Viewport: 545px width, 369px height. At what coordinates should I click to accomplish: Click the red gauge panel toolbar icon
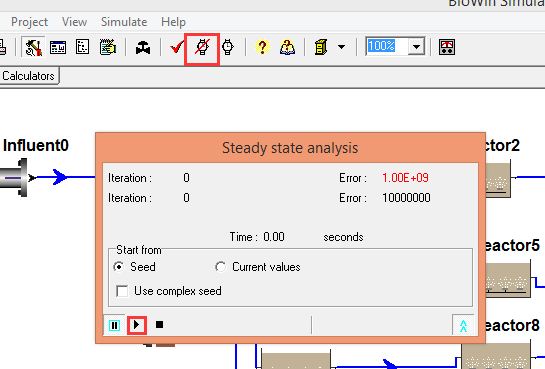(447, 47)
